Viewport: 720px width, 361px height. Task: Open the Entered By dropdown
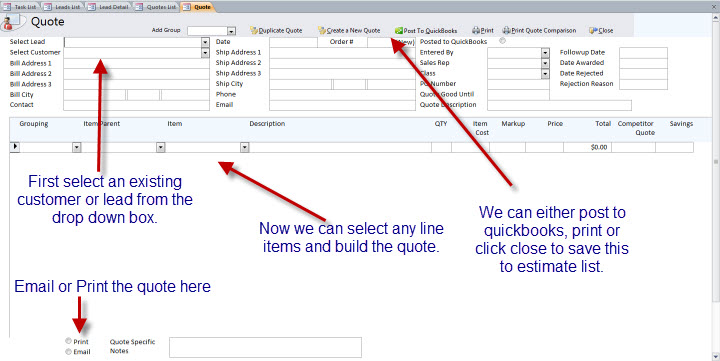545,52
